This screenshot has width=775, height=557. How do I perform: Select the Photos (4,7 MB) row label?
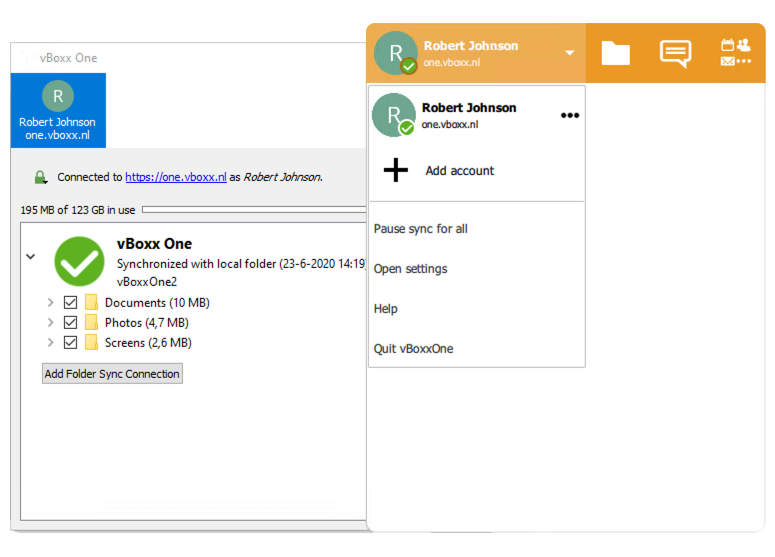tap(147, 323)
